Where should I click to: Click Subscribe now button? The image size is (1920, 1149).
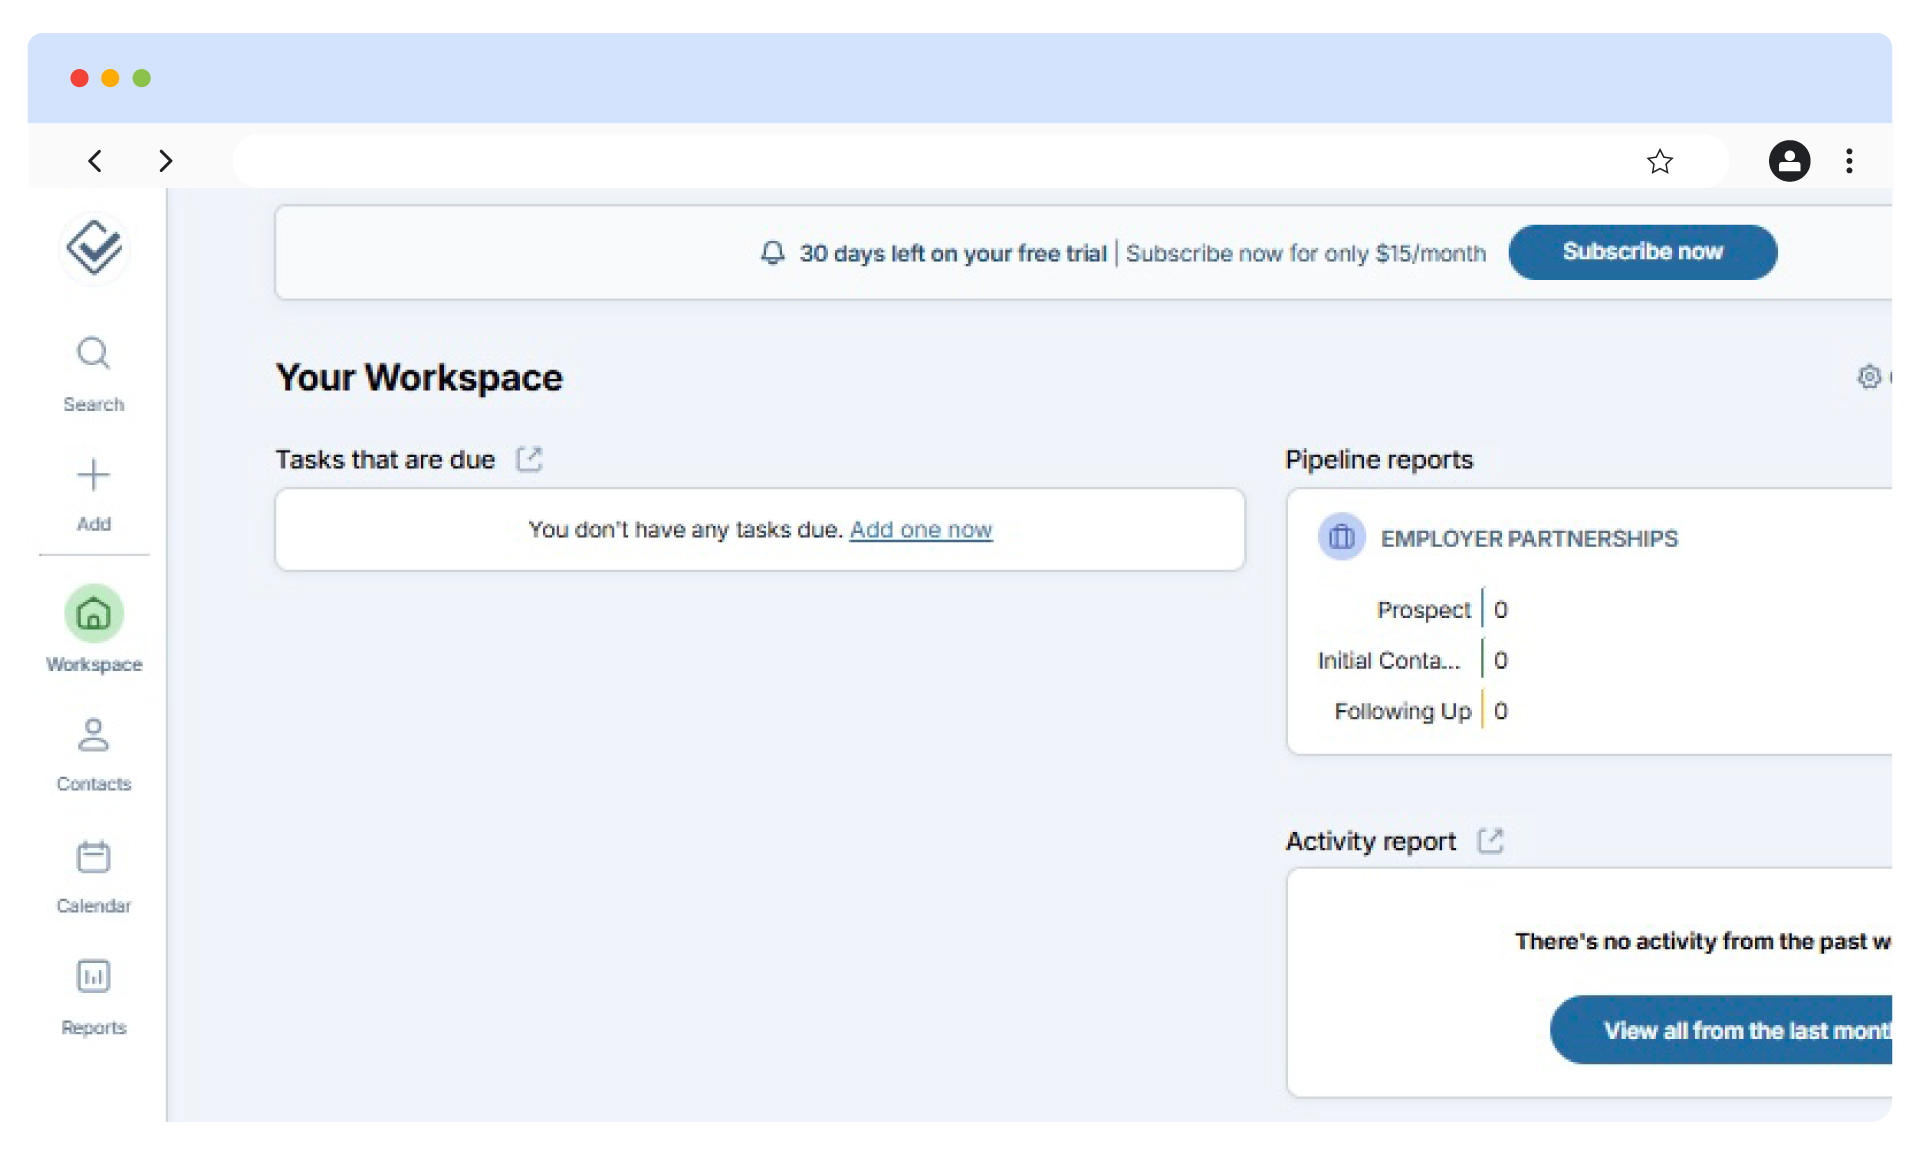pyautogui.click(x=1642, y=252)
